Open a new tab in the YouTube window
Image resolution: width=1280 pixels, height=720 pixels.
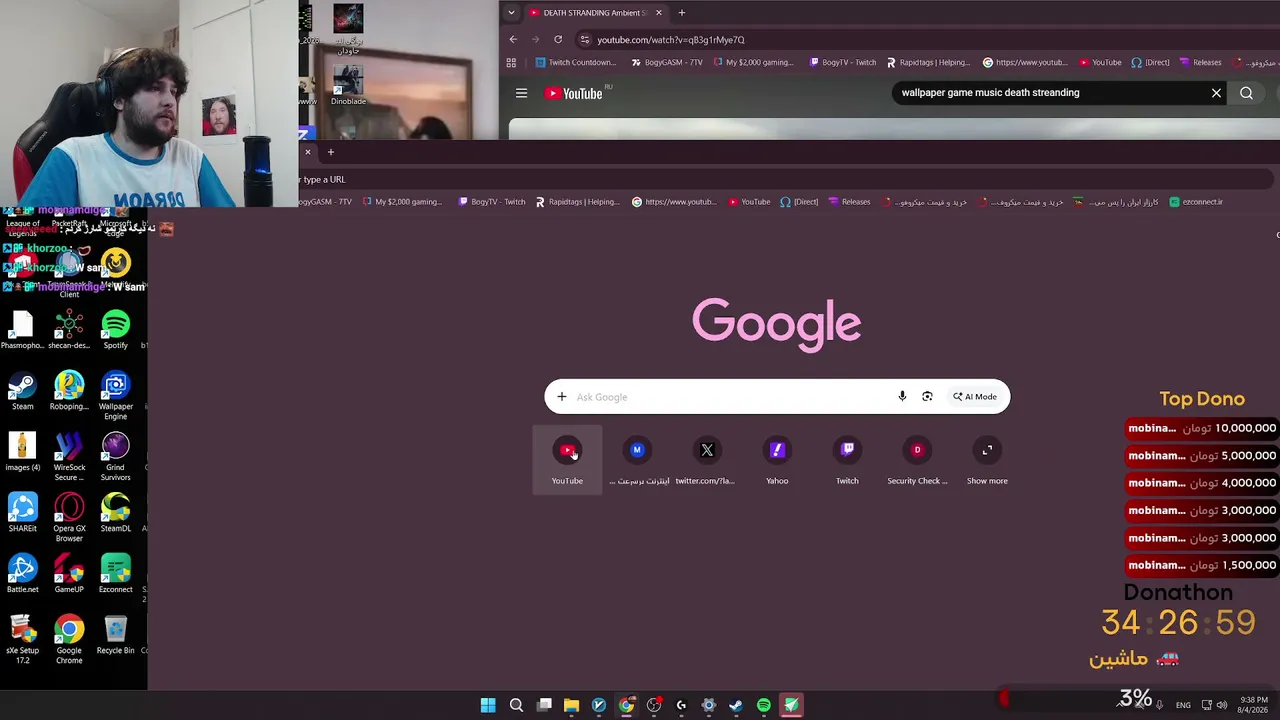coord(681,13)
